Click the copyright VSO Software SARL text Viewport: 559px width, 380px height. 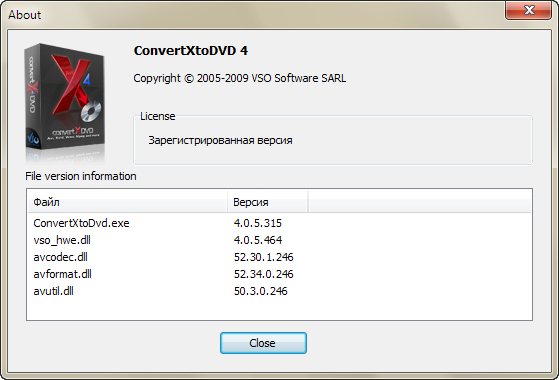240,78
